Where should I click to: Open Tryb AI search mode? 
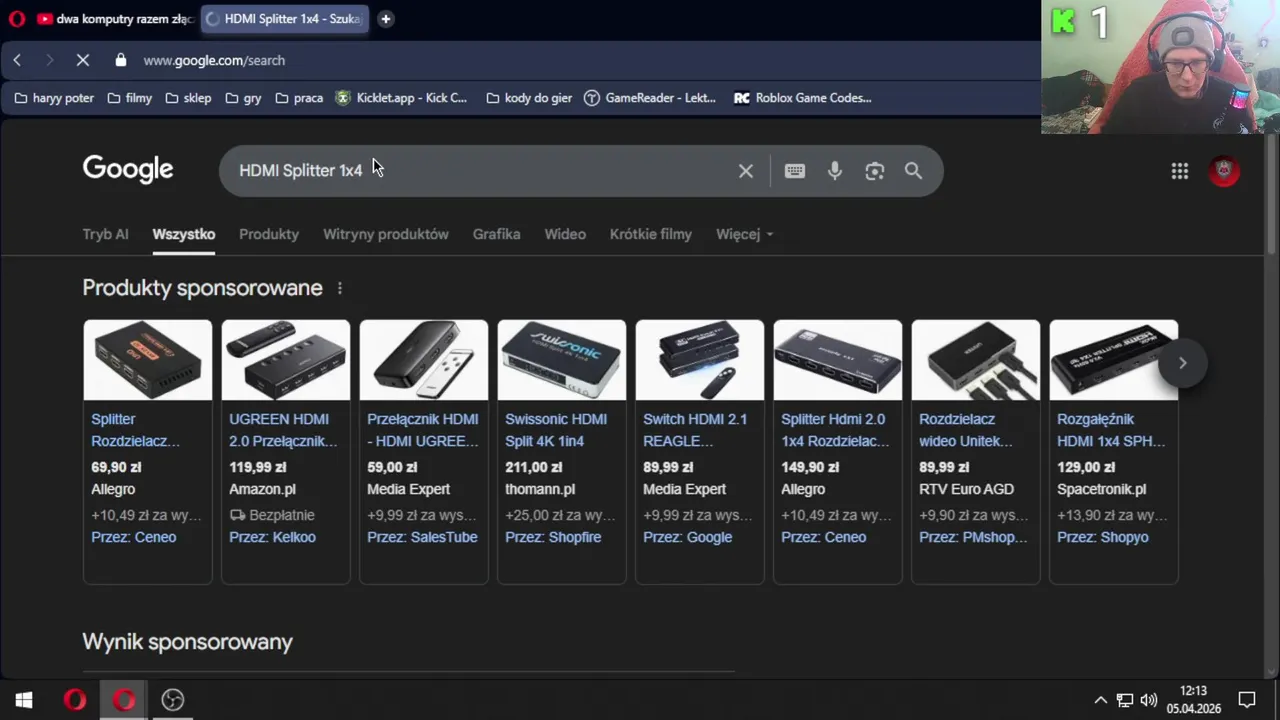point(105,234)
